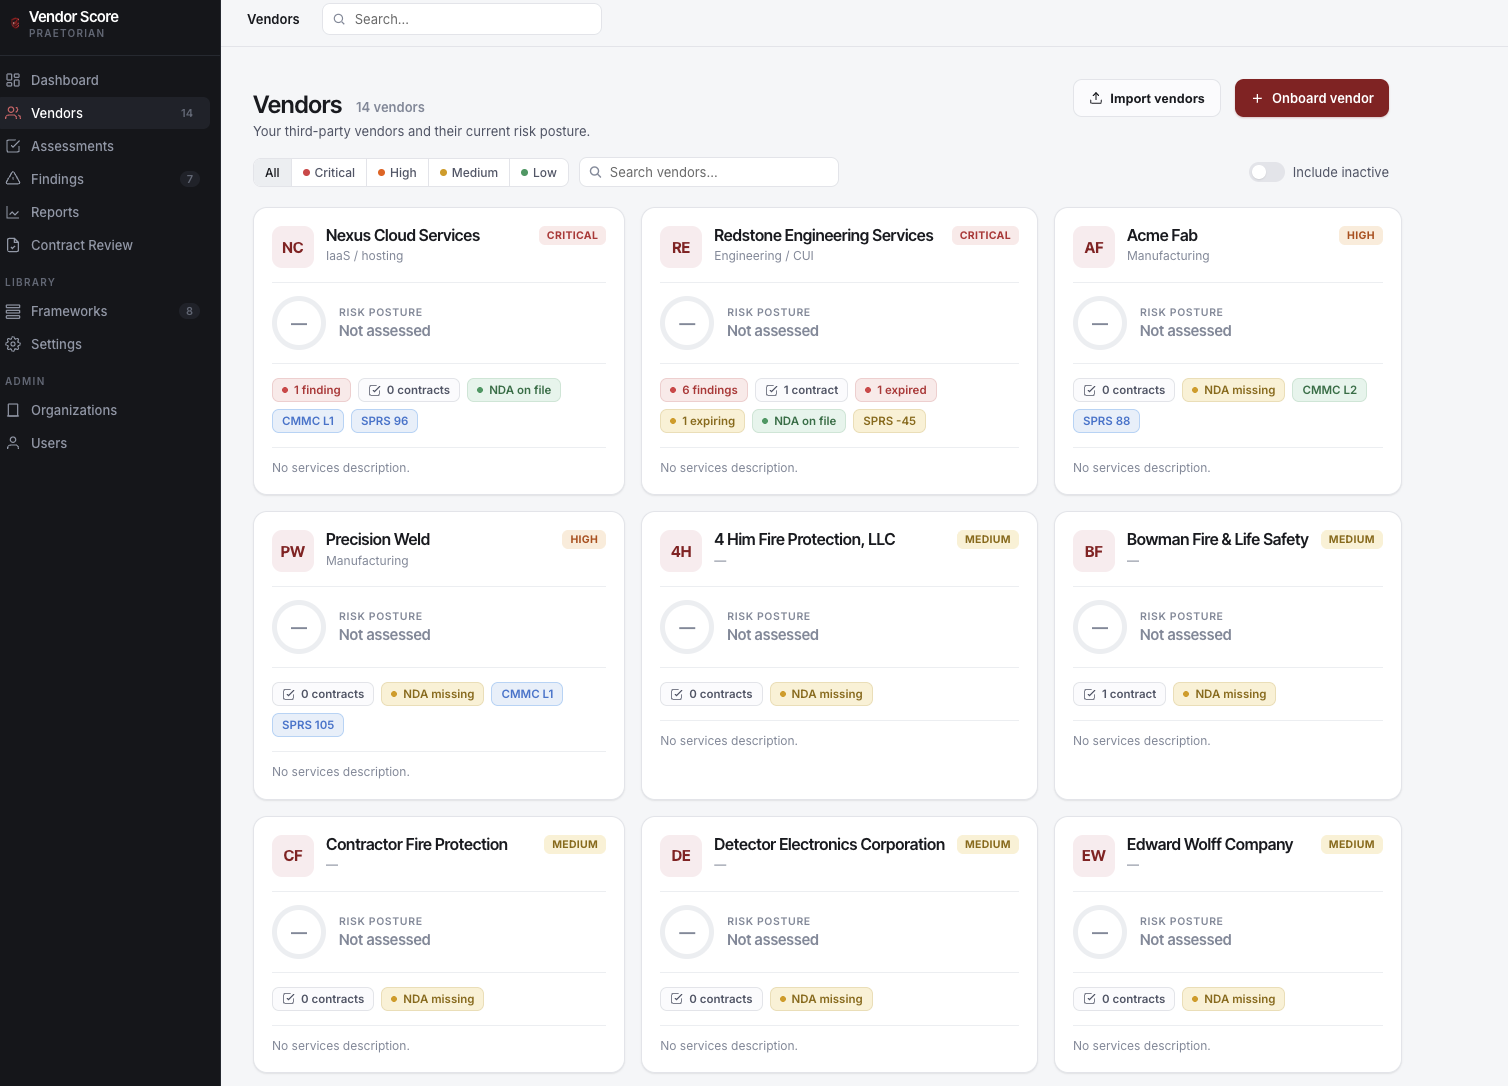Click the Import vendors button
The height and width of the screenshot is (1086, 1508).
[x=1147, y=98]
